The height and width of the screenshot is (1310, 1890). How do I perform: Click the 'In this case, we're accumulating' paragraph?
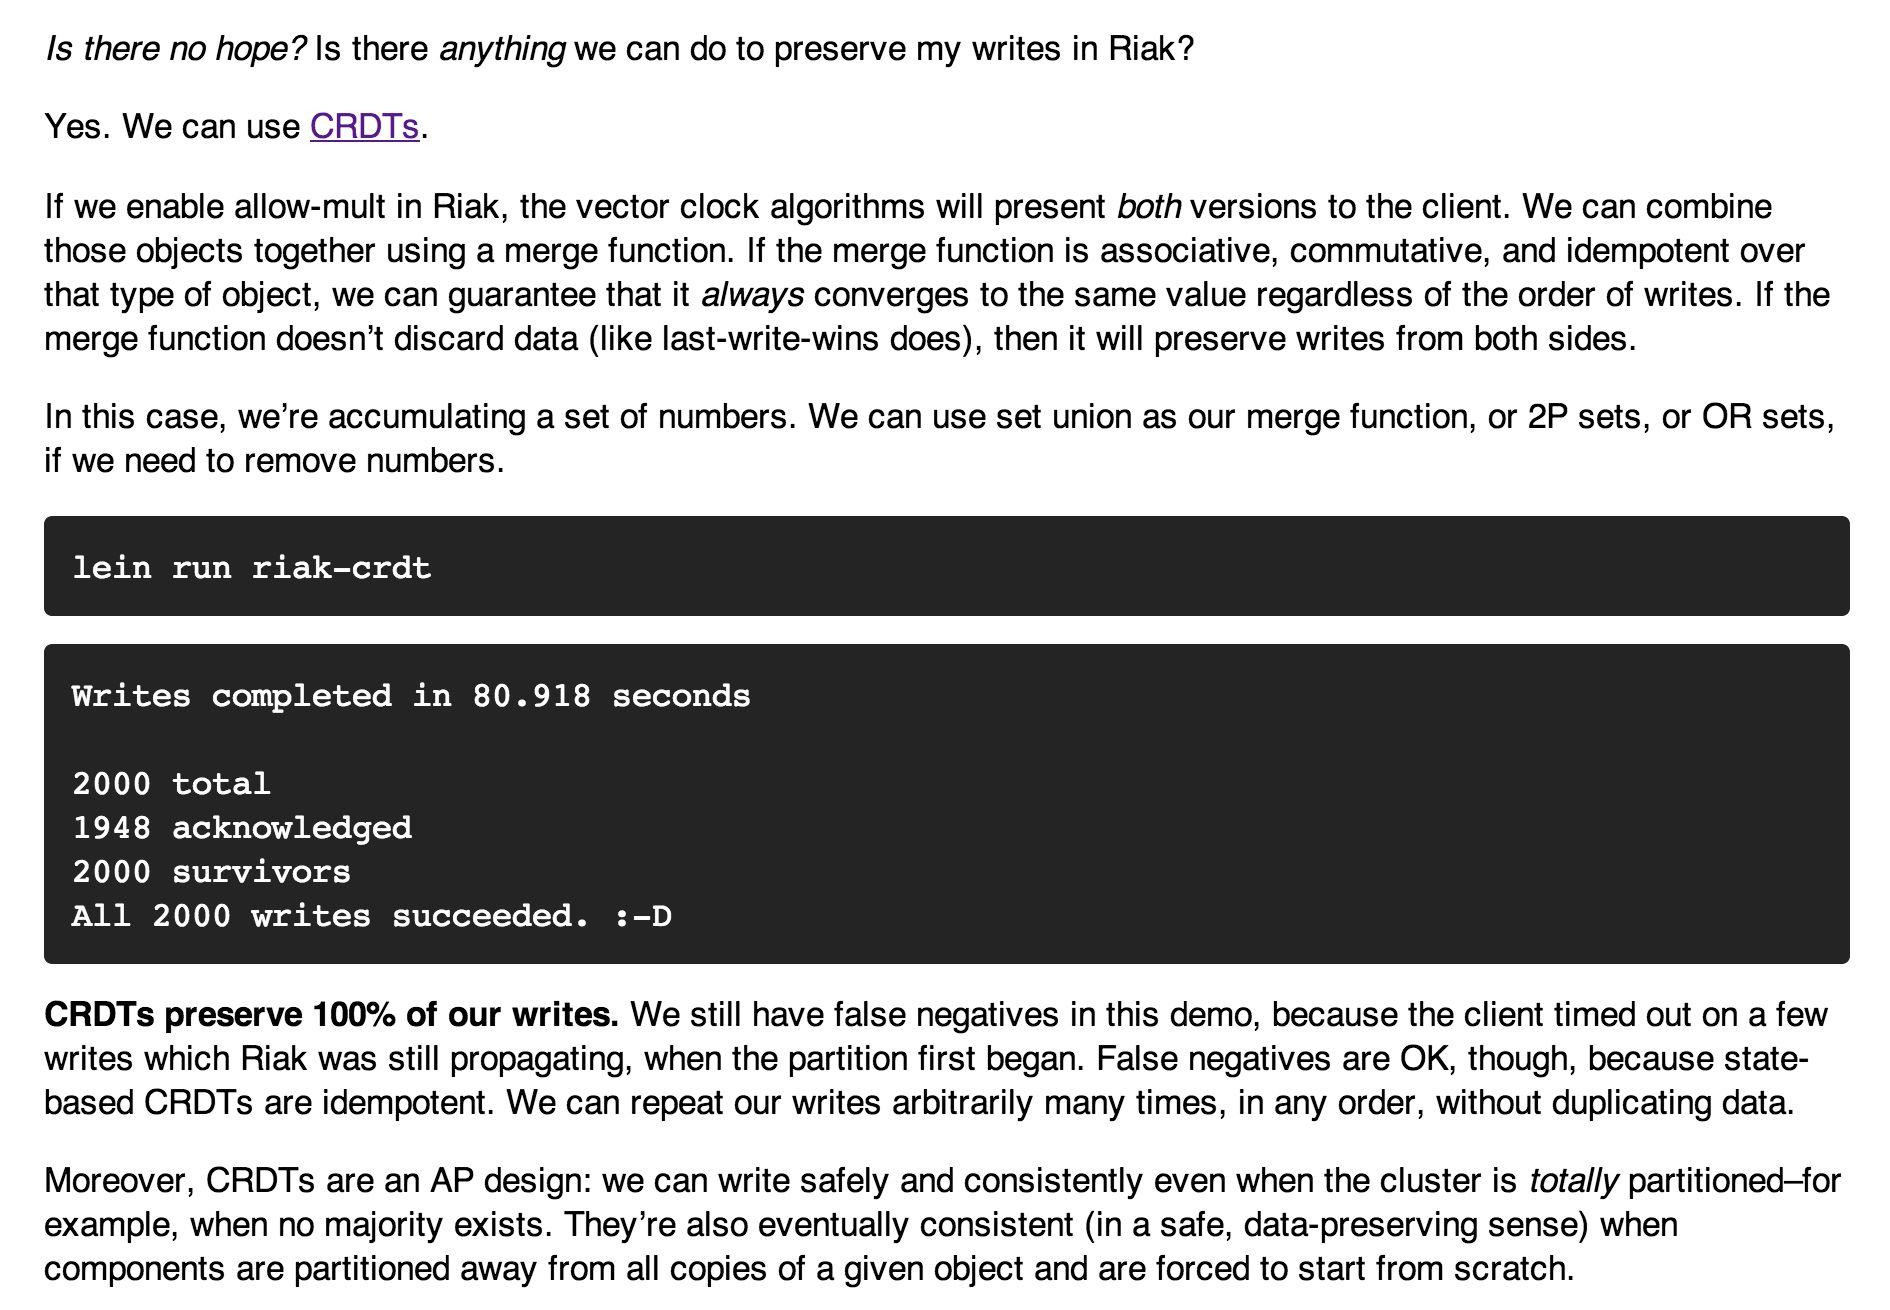coord(939,439)
